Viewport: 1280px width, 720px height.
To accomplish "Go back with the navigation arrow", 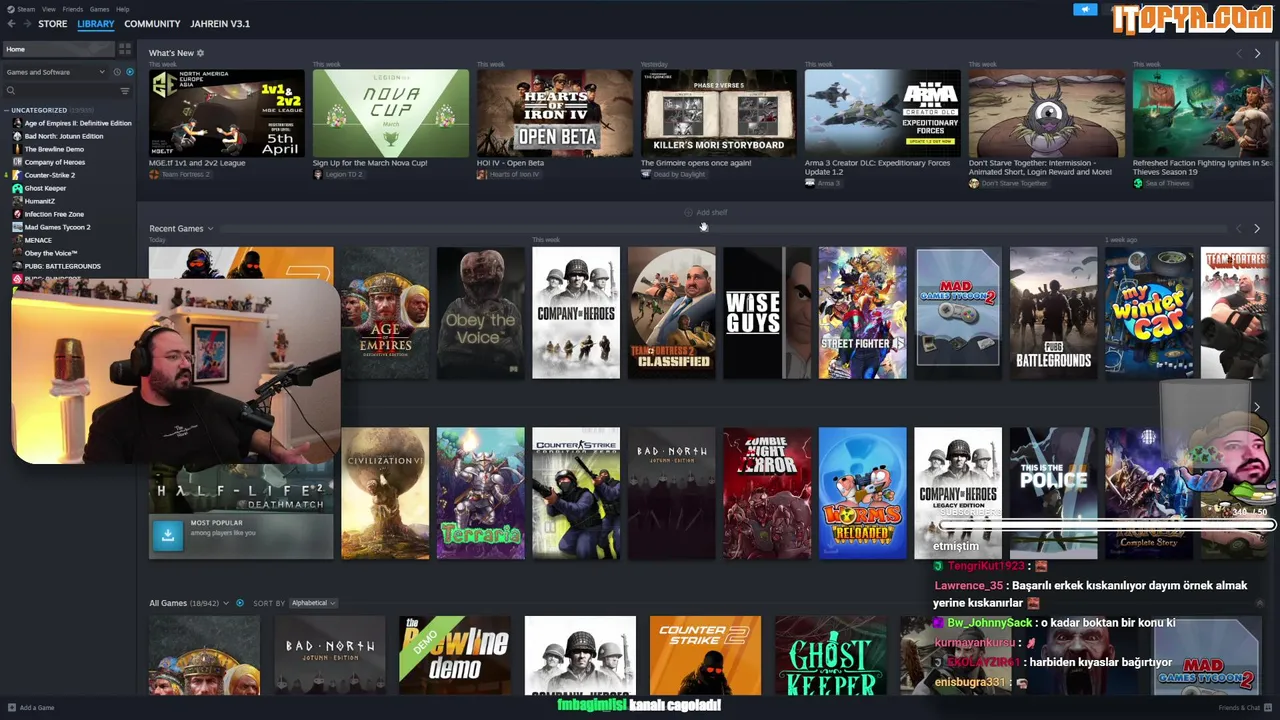I will tap(11, 24).
